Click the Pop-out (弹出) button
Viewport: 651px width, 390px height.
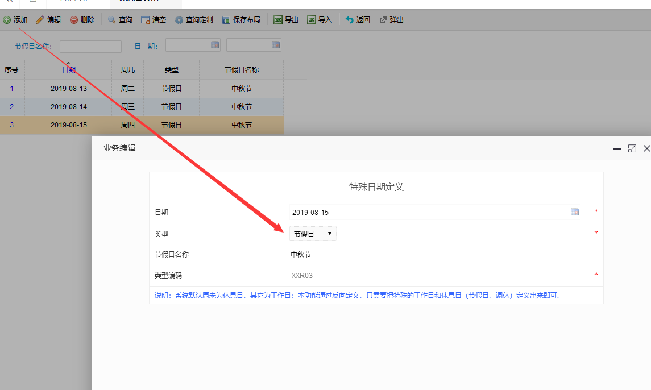(392, 20)
